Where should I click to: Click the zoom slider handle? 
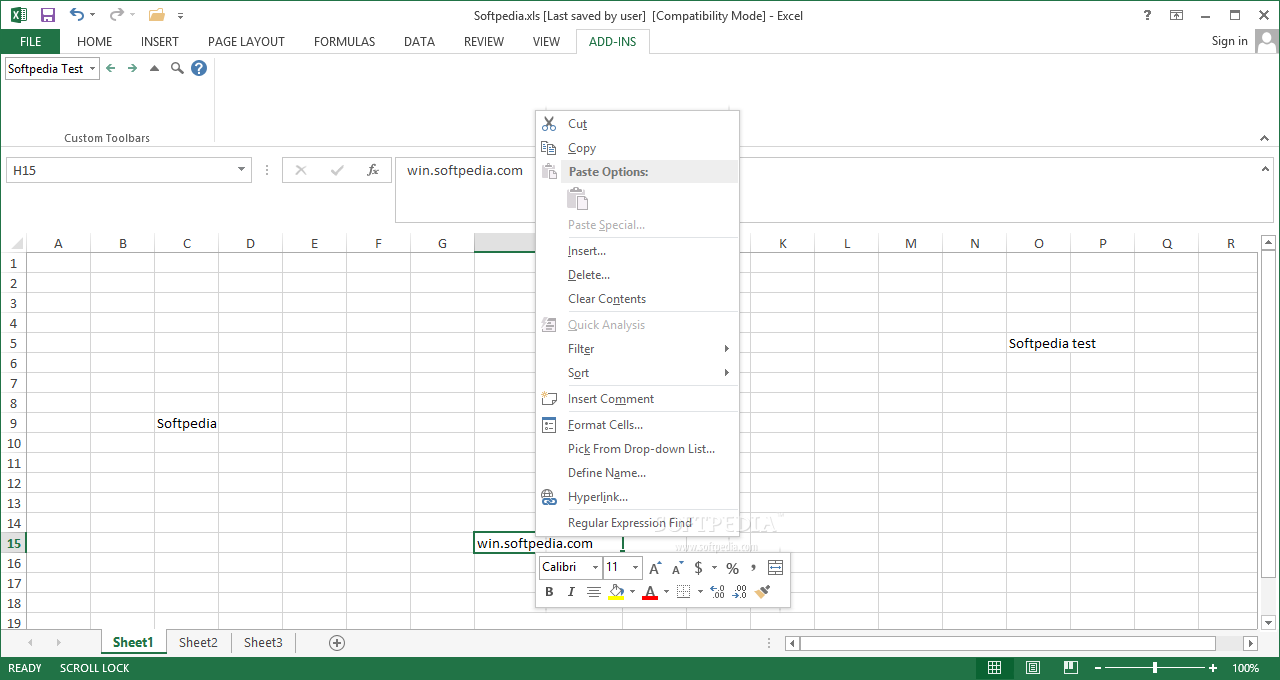click(x=1155, y=668)
